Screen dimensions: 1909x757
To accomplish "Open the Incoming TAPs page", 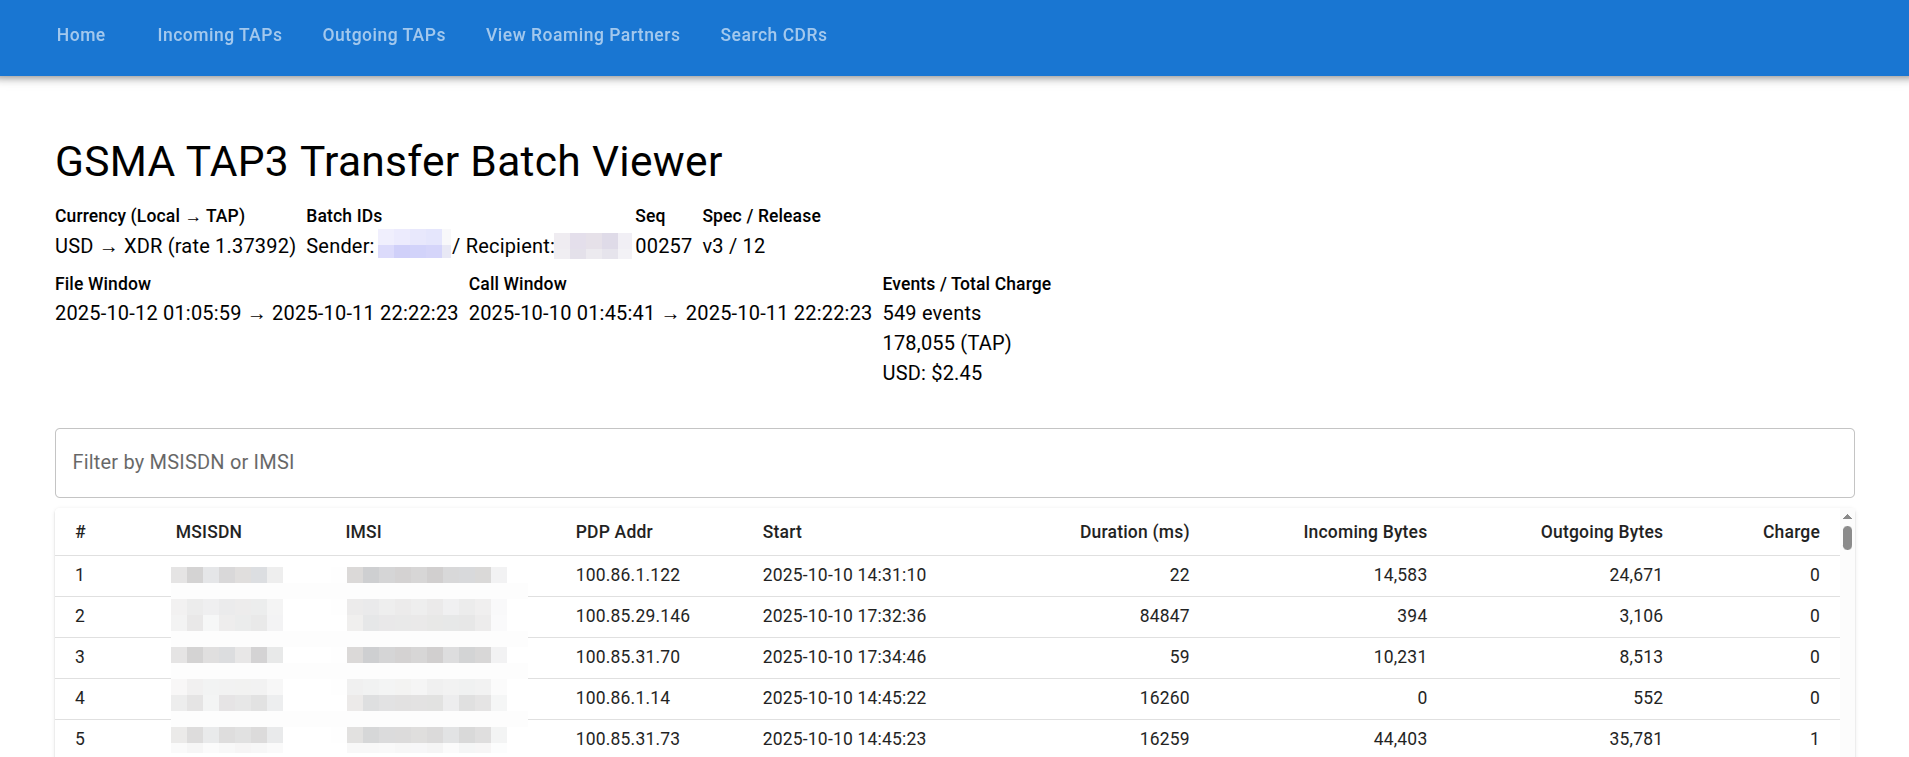I will pos(219,35).
